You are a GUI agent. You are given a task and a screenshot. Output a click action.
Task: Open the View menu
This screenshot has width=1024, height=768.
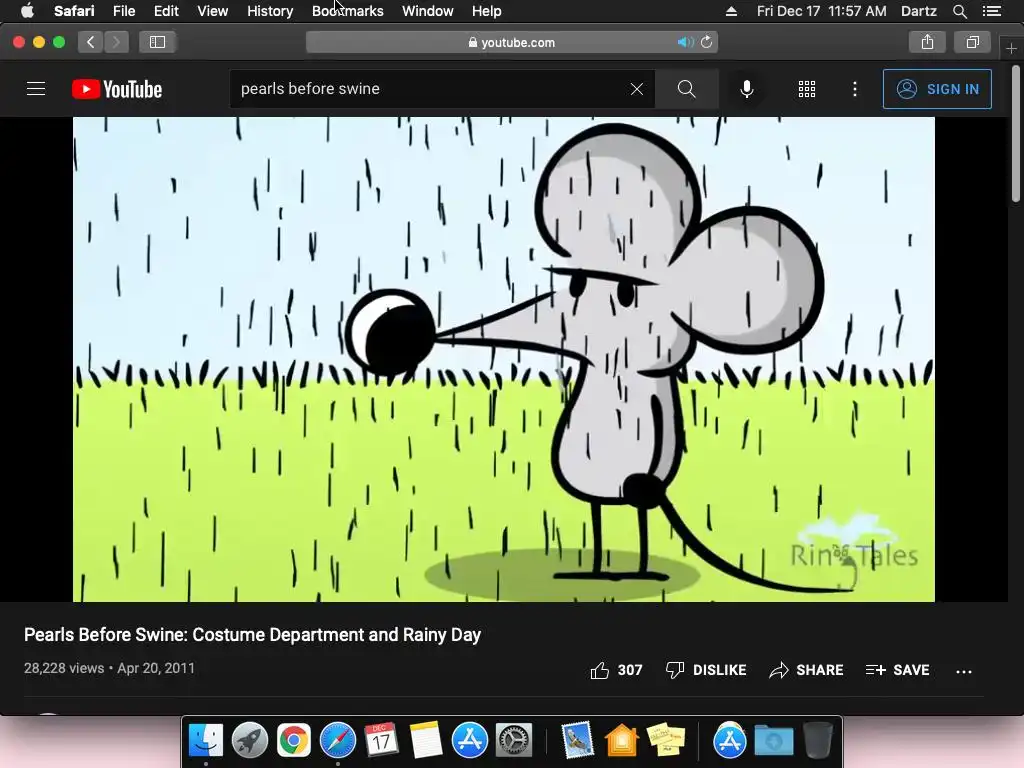[212, 11]
